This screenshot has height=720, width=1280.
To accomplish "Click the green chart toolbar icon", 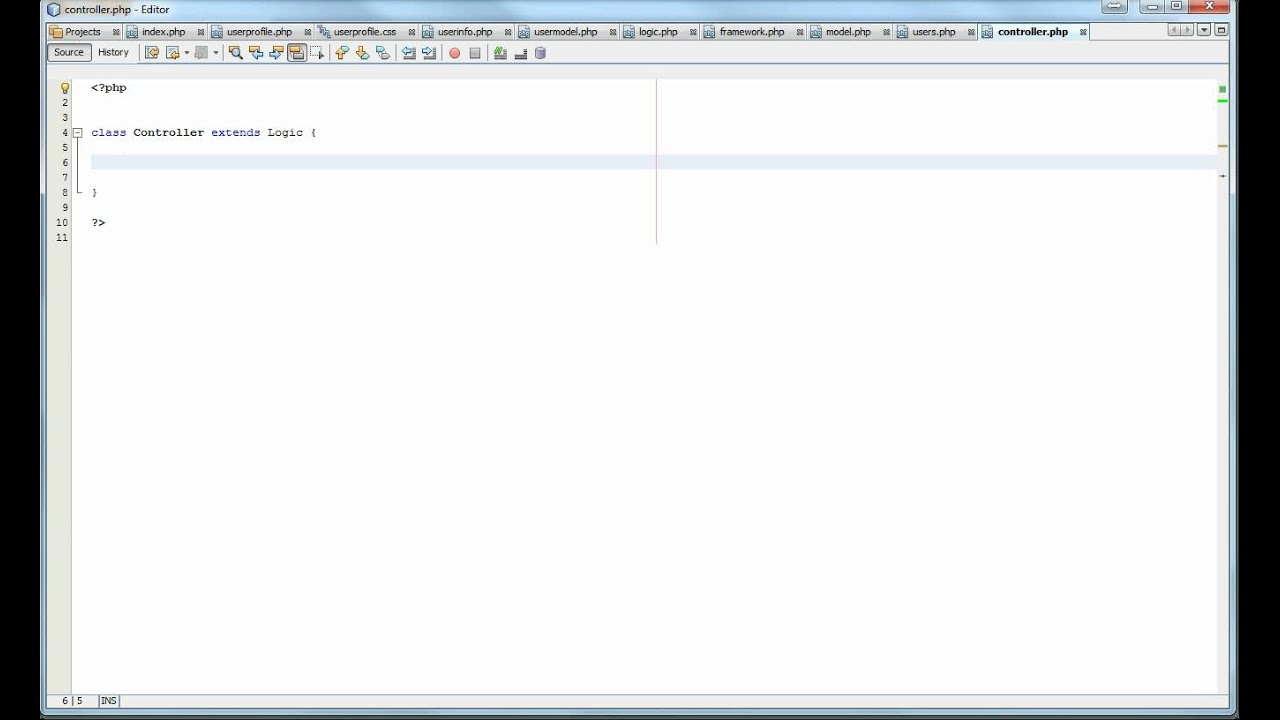I will [500, 52].
